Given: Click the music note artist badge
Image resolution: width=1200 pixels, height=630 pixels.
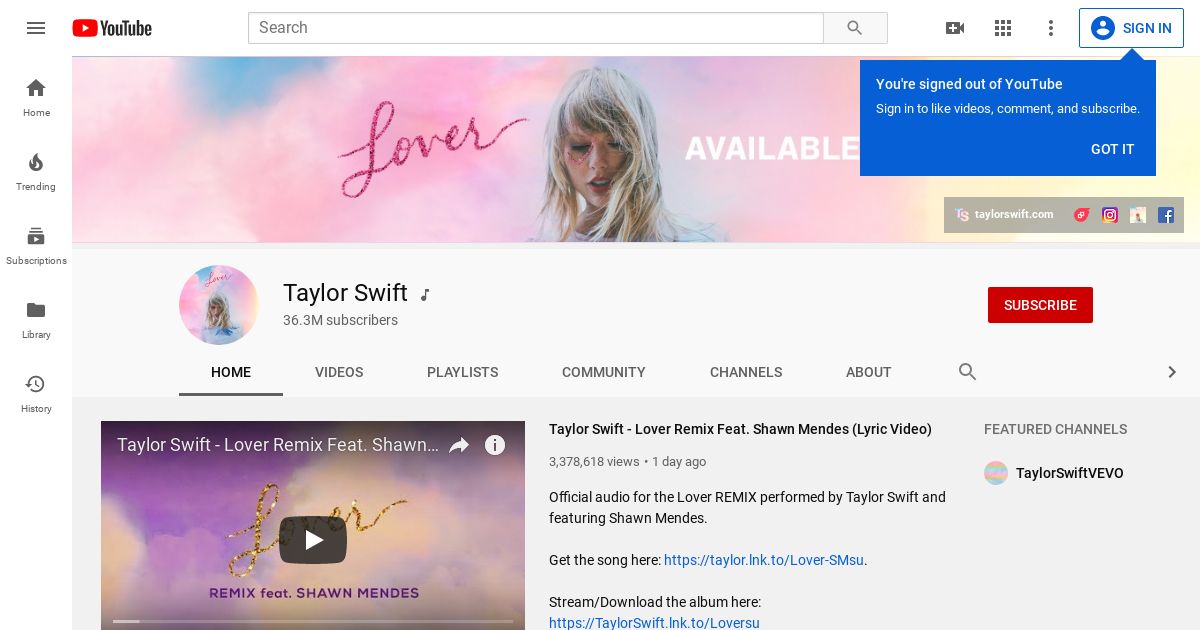Looking at the screenshot, I should [x=425, y=294].
